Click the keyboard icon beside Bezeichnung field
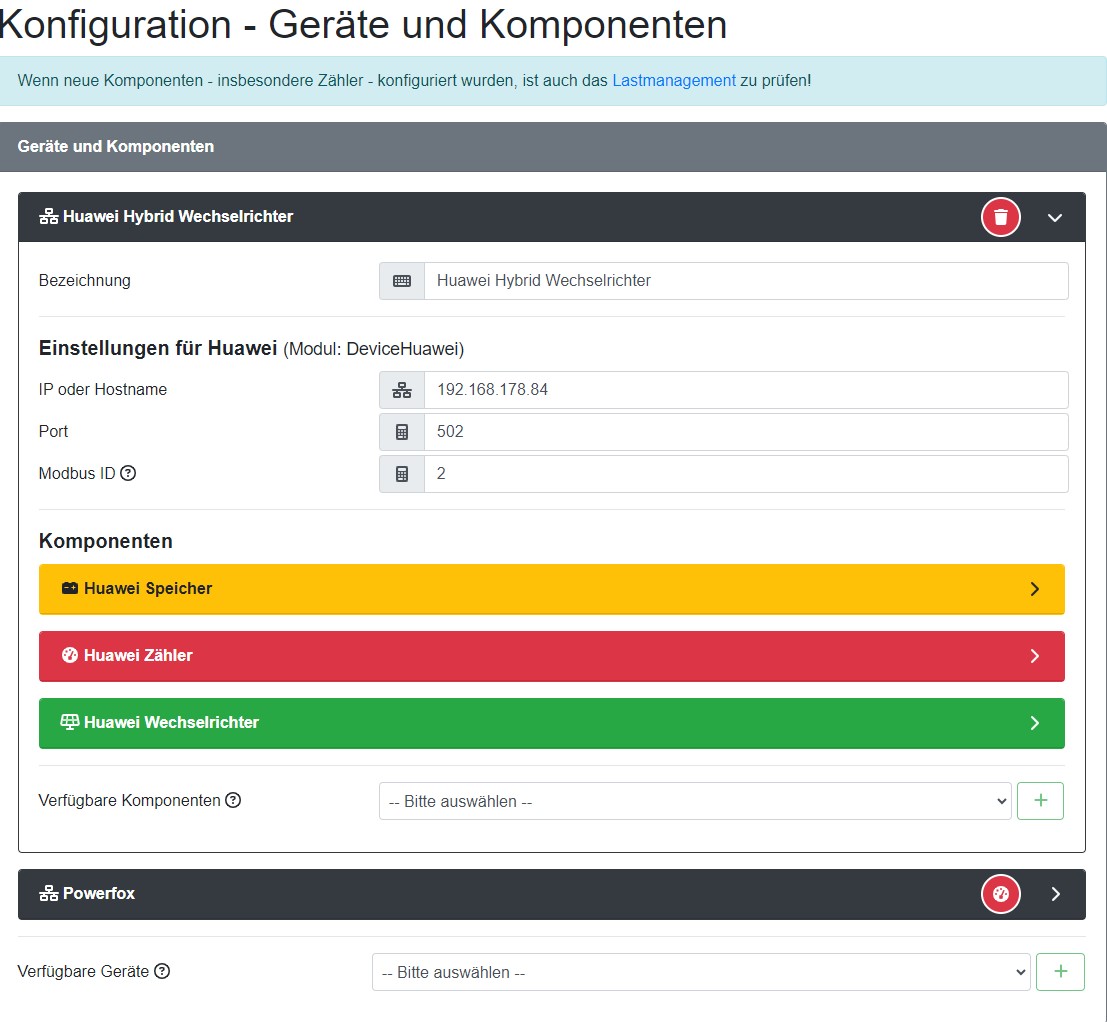 pos(402,281)
